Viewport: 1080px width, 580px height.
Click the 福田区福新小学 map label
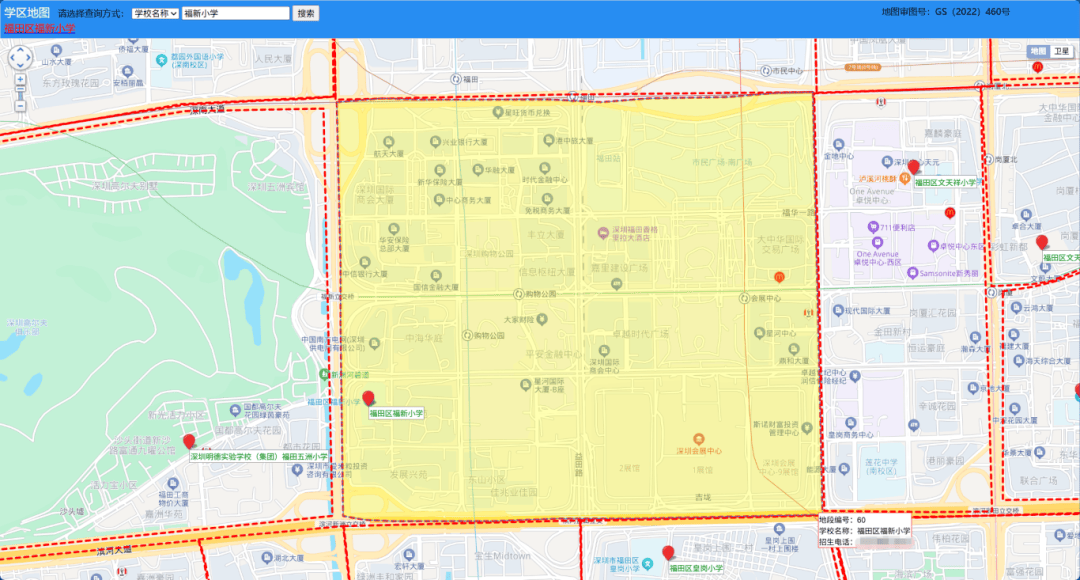point(396,413)
